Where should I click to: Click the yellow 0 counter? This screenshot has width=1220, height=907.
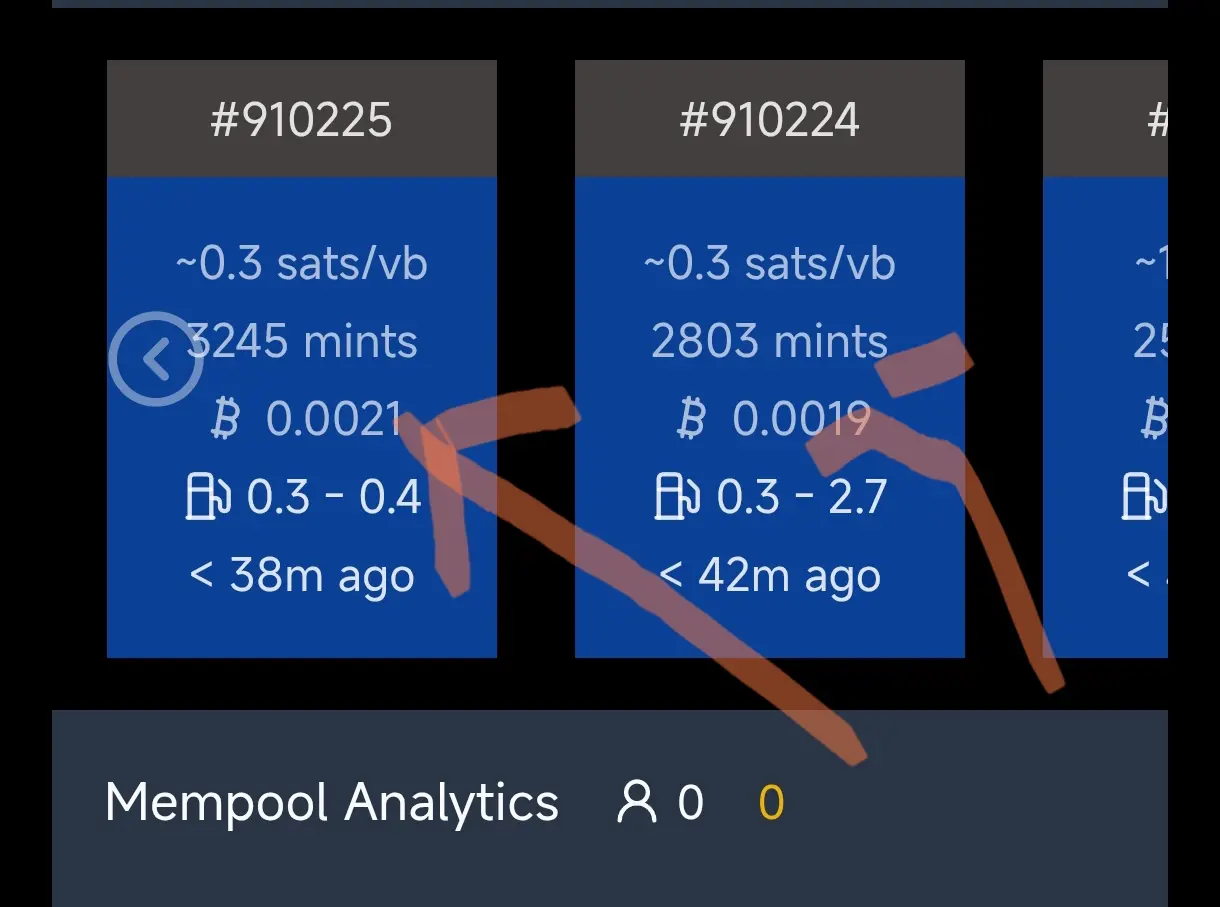coord(771,803)
